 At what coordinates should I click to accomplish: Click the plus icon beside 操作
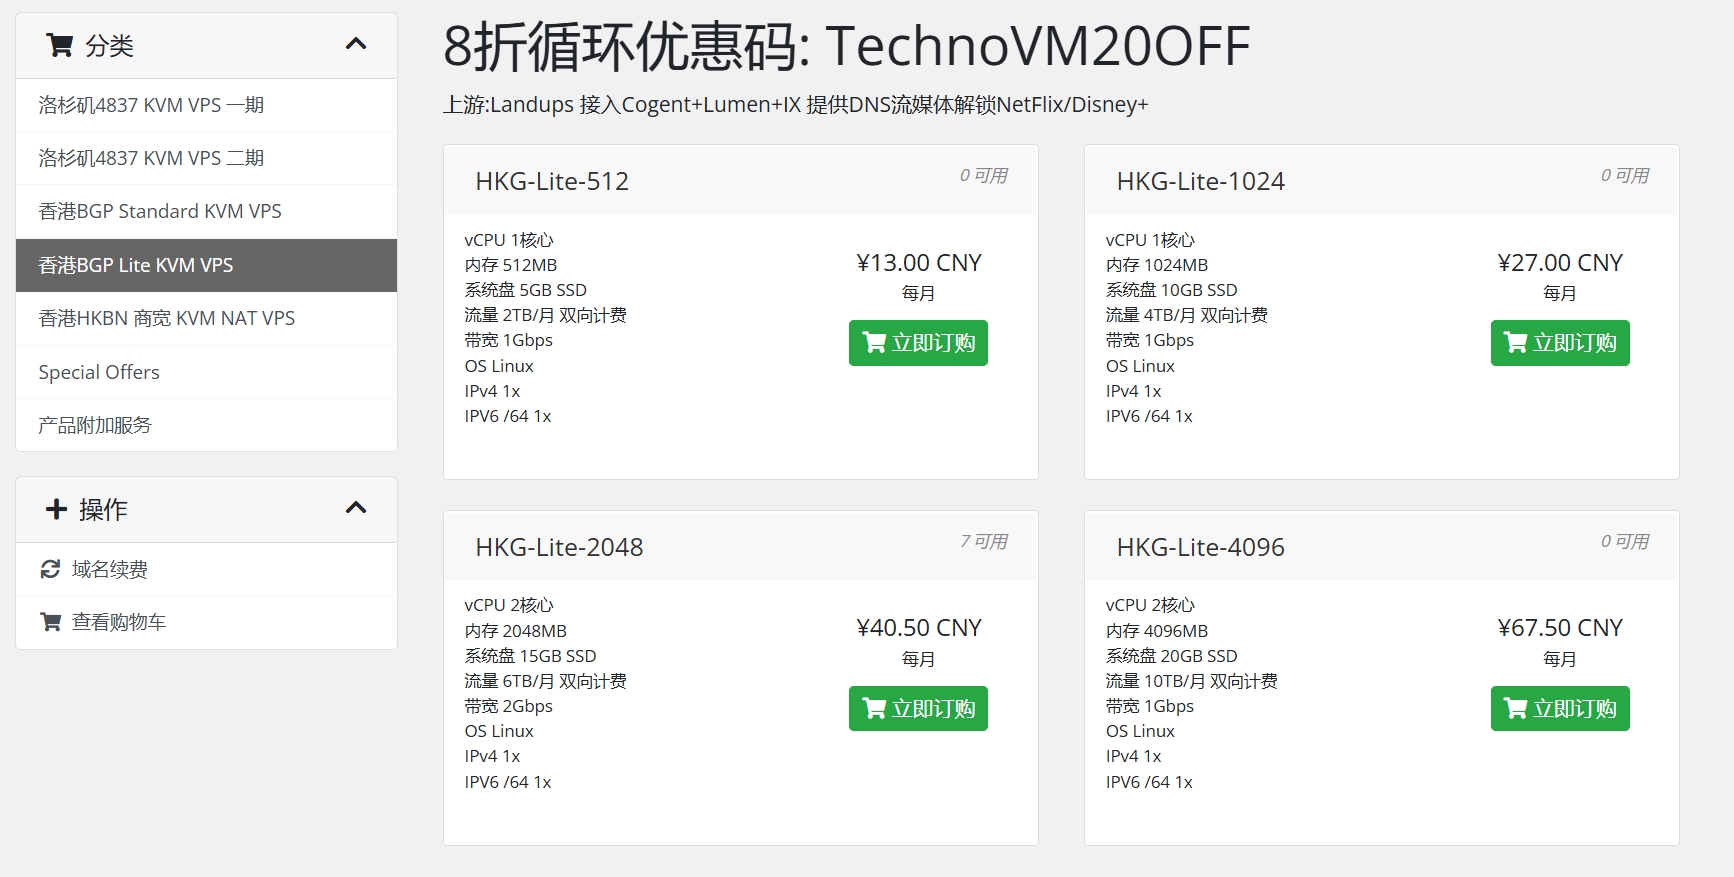56,509
